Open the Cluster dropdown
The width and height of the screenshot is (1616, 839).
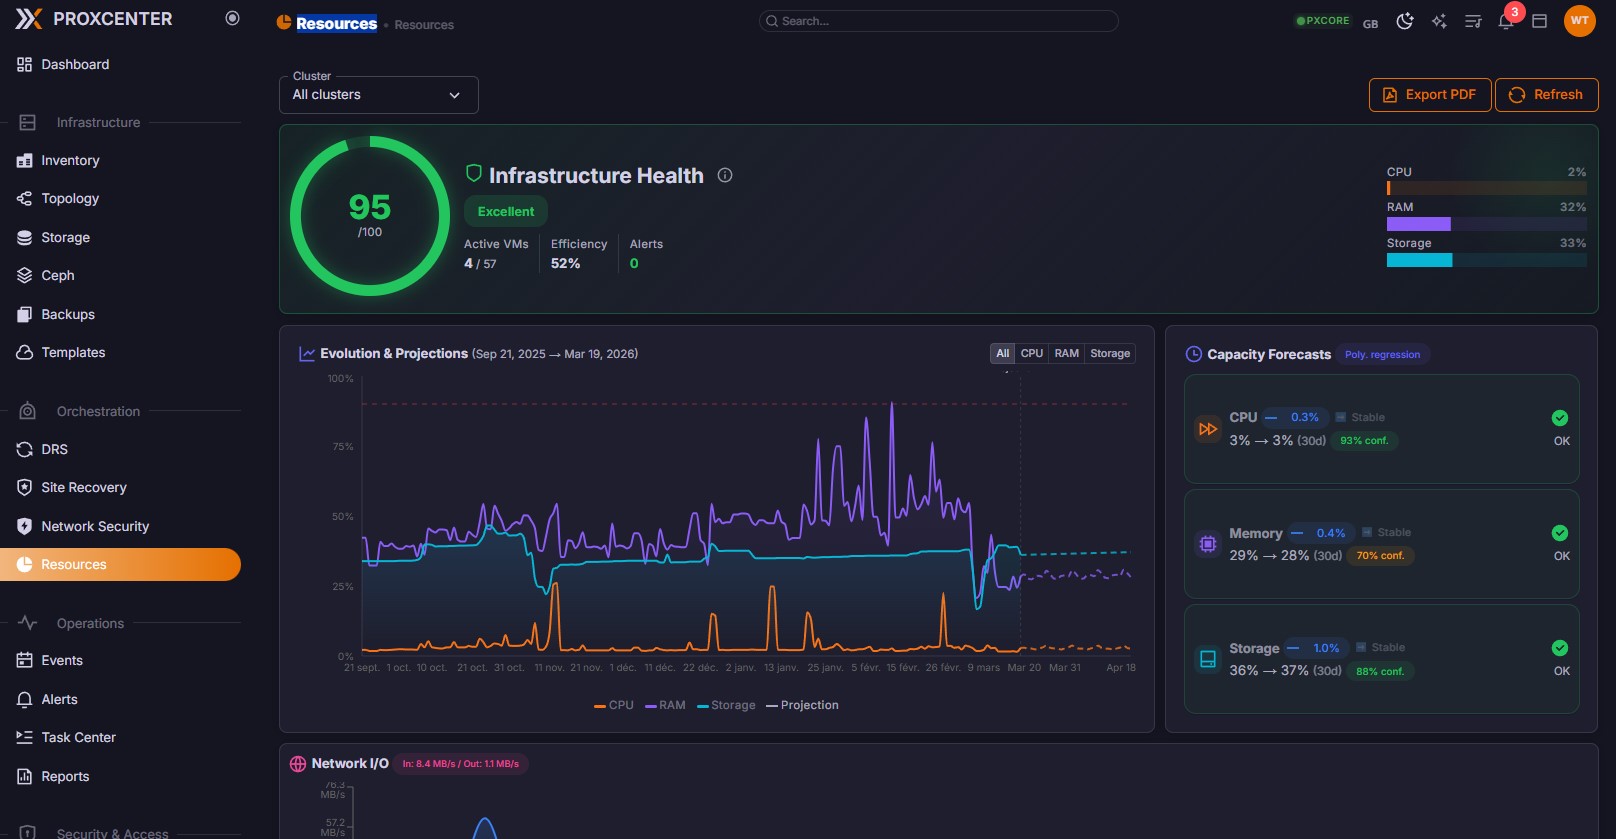(x=378, y=95)
